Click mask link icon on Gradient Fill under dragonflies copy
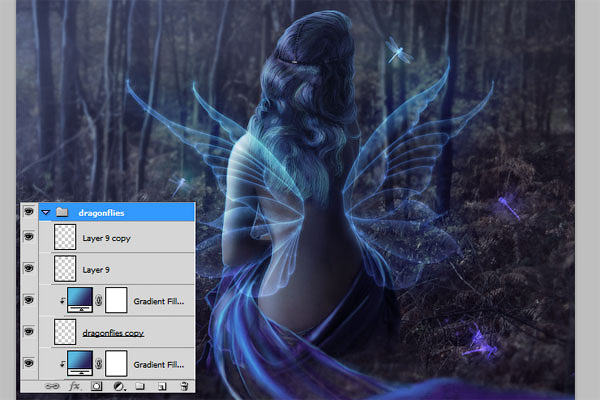The height and width of the screenshot is (400, 600). click(x=98, y=364)
